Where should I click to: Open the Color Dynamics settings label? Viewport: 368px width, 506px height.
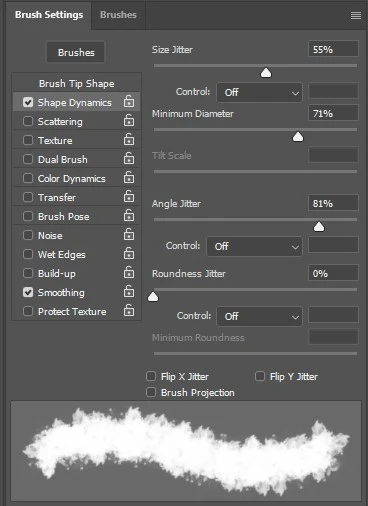[x=72, y=178]
